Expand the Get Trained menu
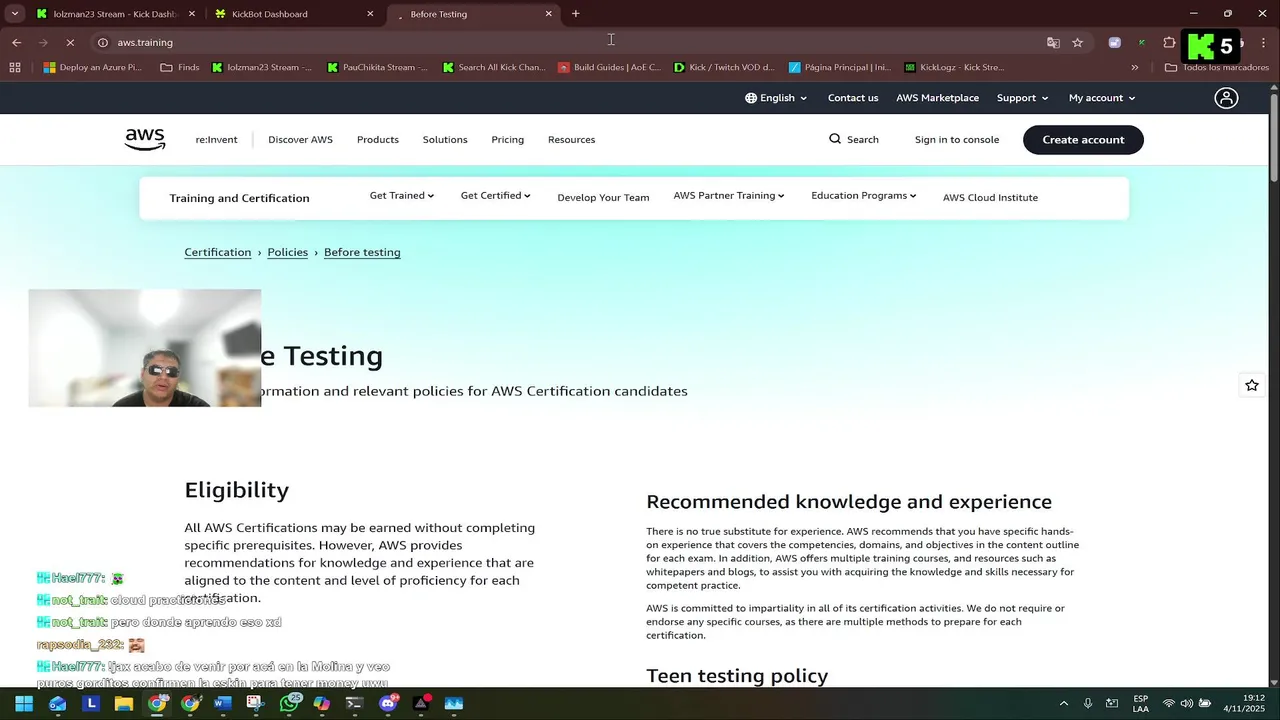This screenshot has height=720, width=1280. 402,196
